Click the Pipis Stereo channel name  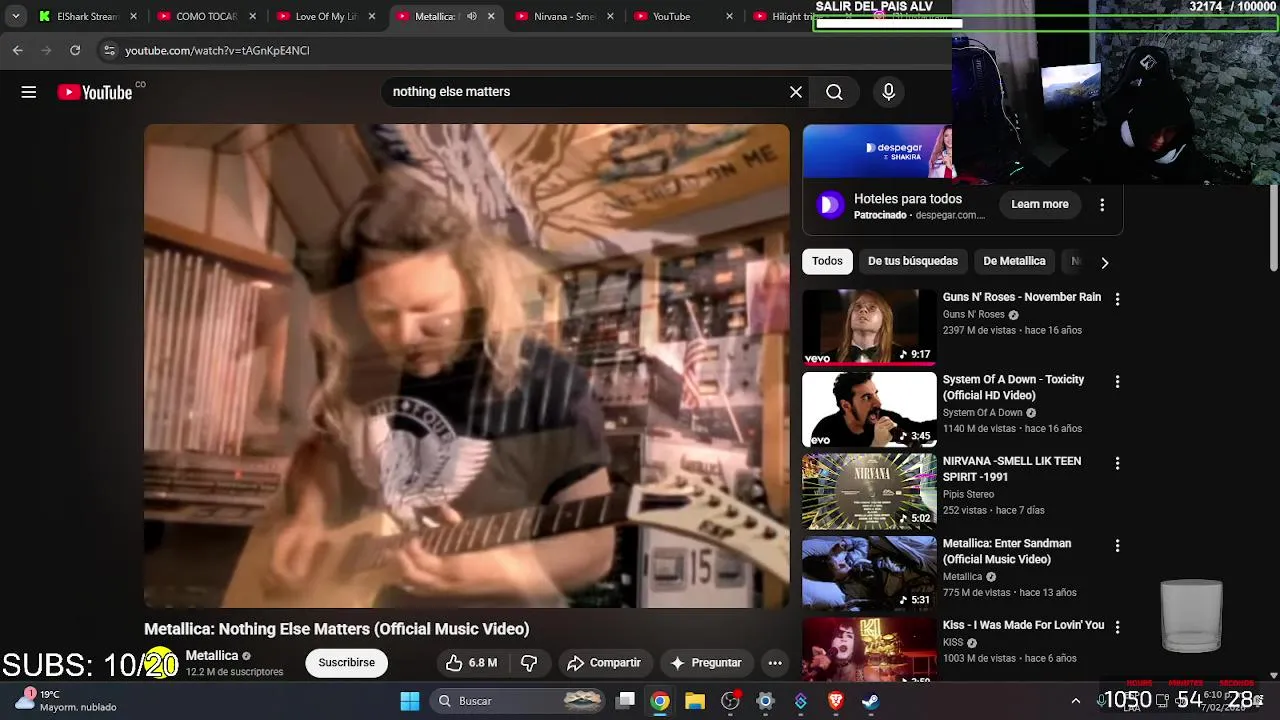tap(968, 494)
